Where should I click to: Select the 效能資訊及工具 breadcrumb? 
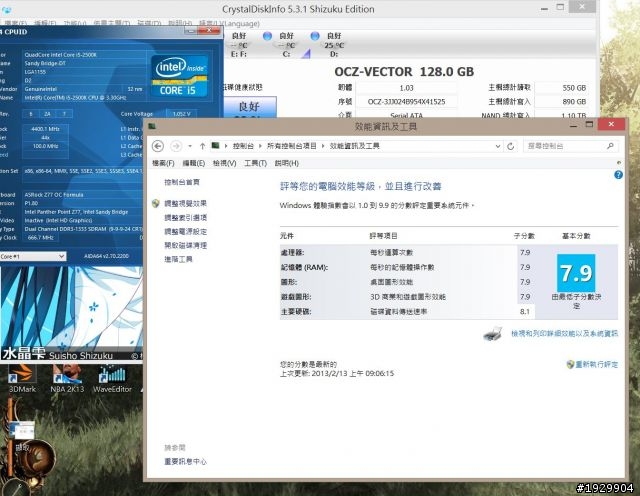click(x=354, y=146)
